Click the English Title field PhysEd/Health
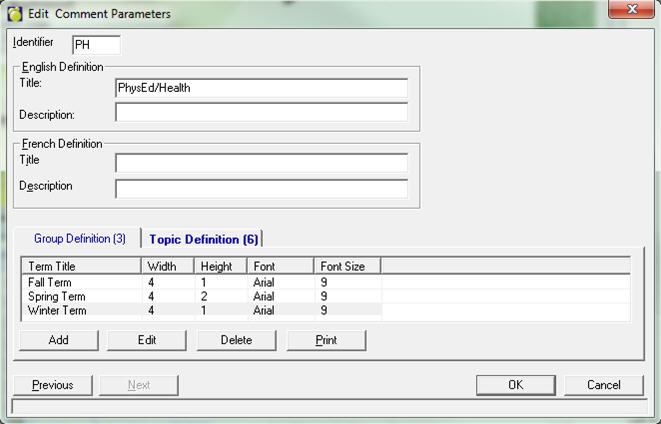Screen dimensions: 661x424 point(261,88)
